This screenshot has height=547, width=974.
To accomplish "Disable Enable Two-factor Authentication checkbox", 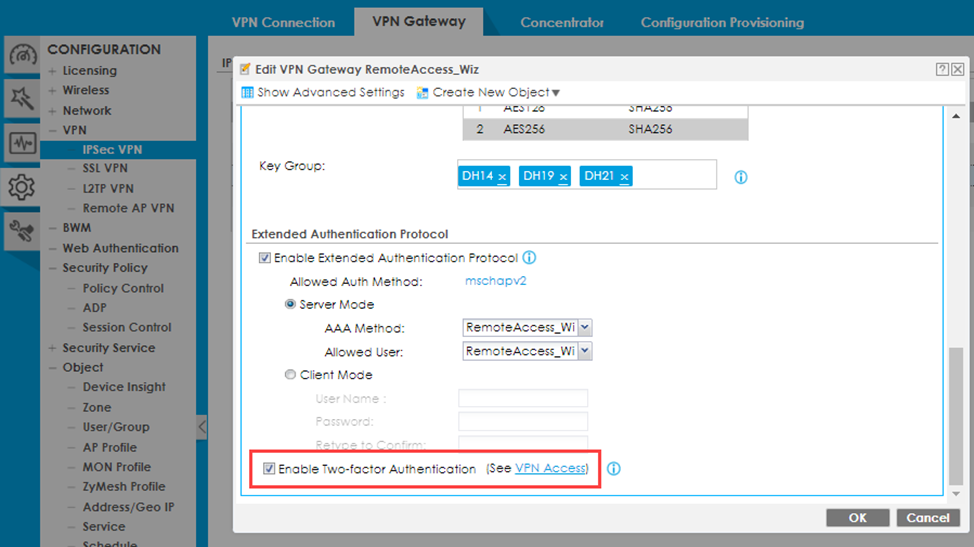I will pos(269,469).
